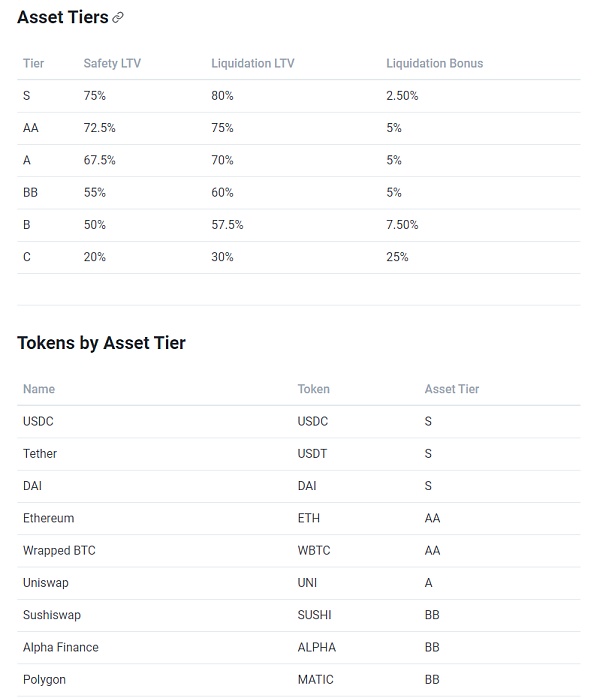Image resolution: width=600 pixels, height=698 pixels.
Task: Click the Token column header
Action: (x=313, y=389)
